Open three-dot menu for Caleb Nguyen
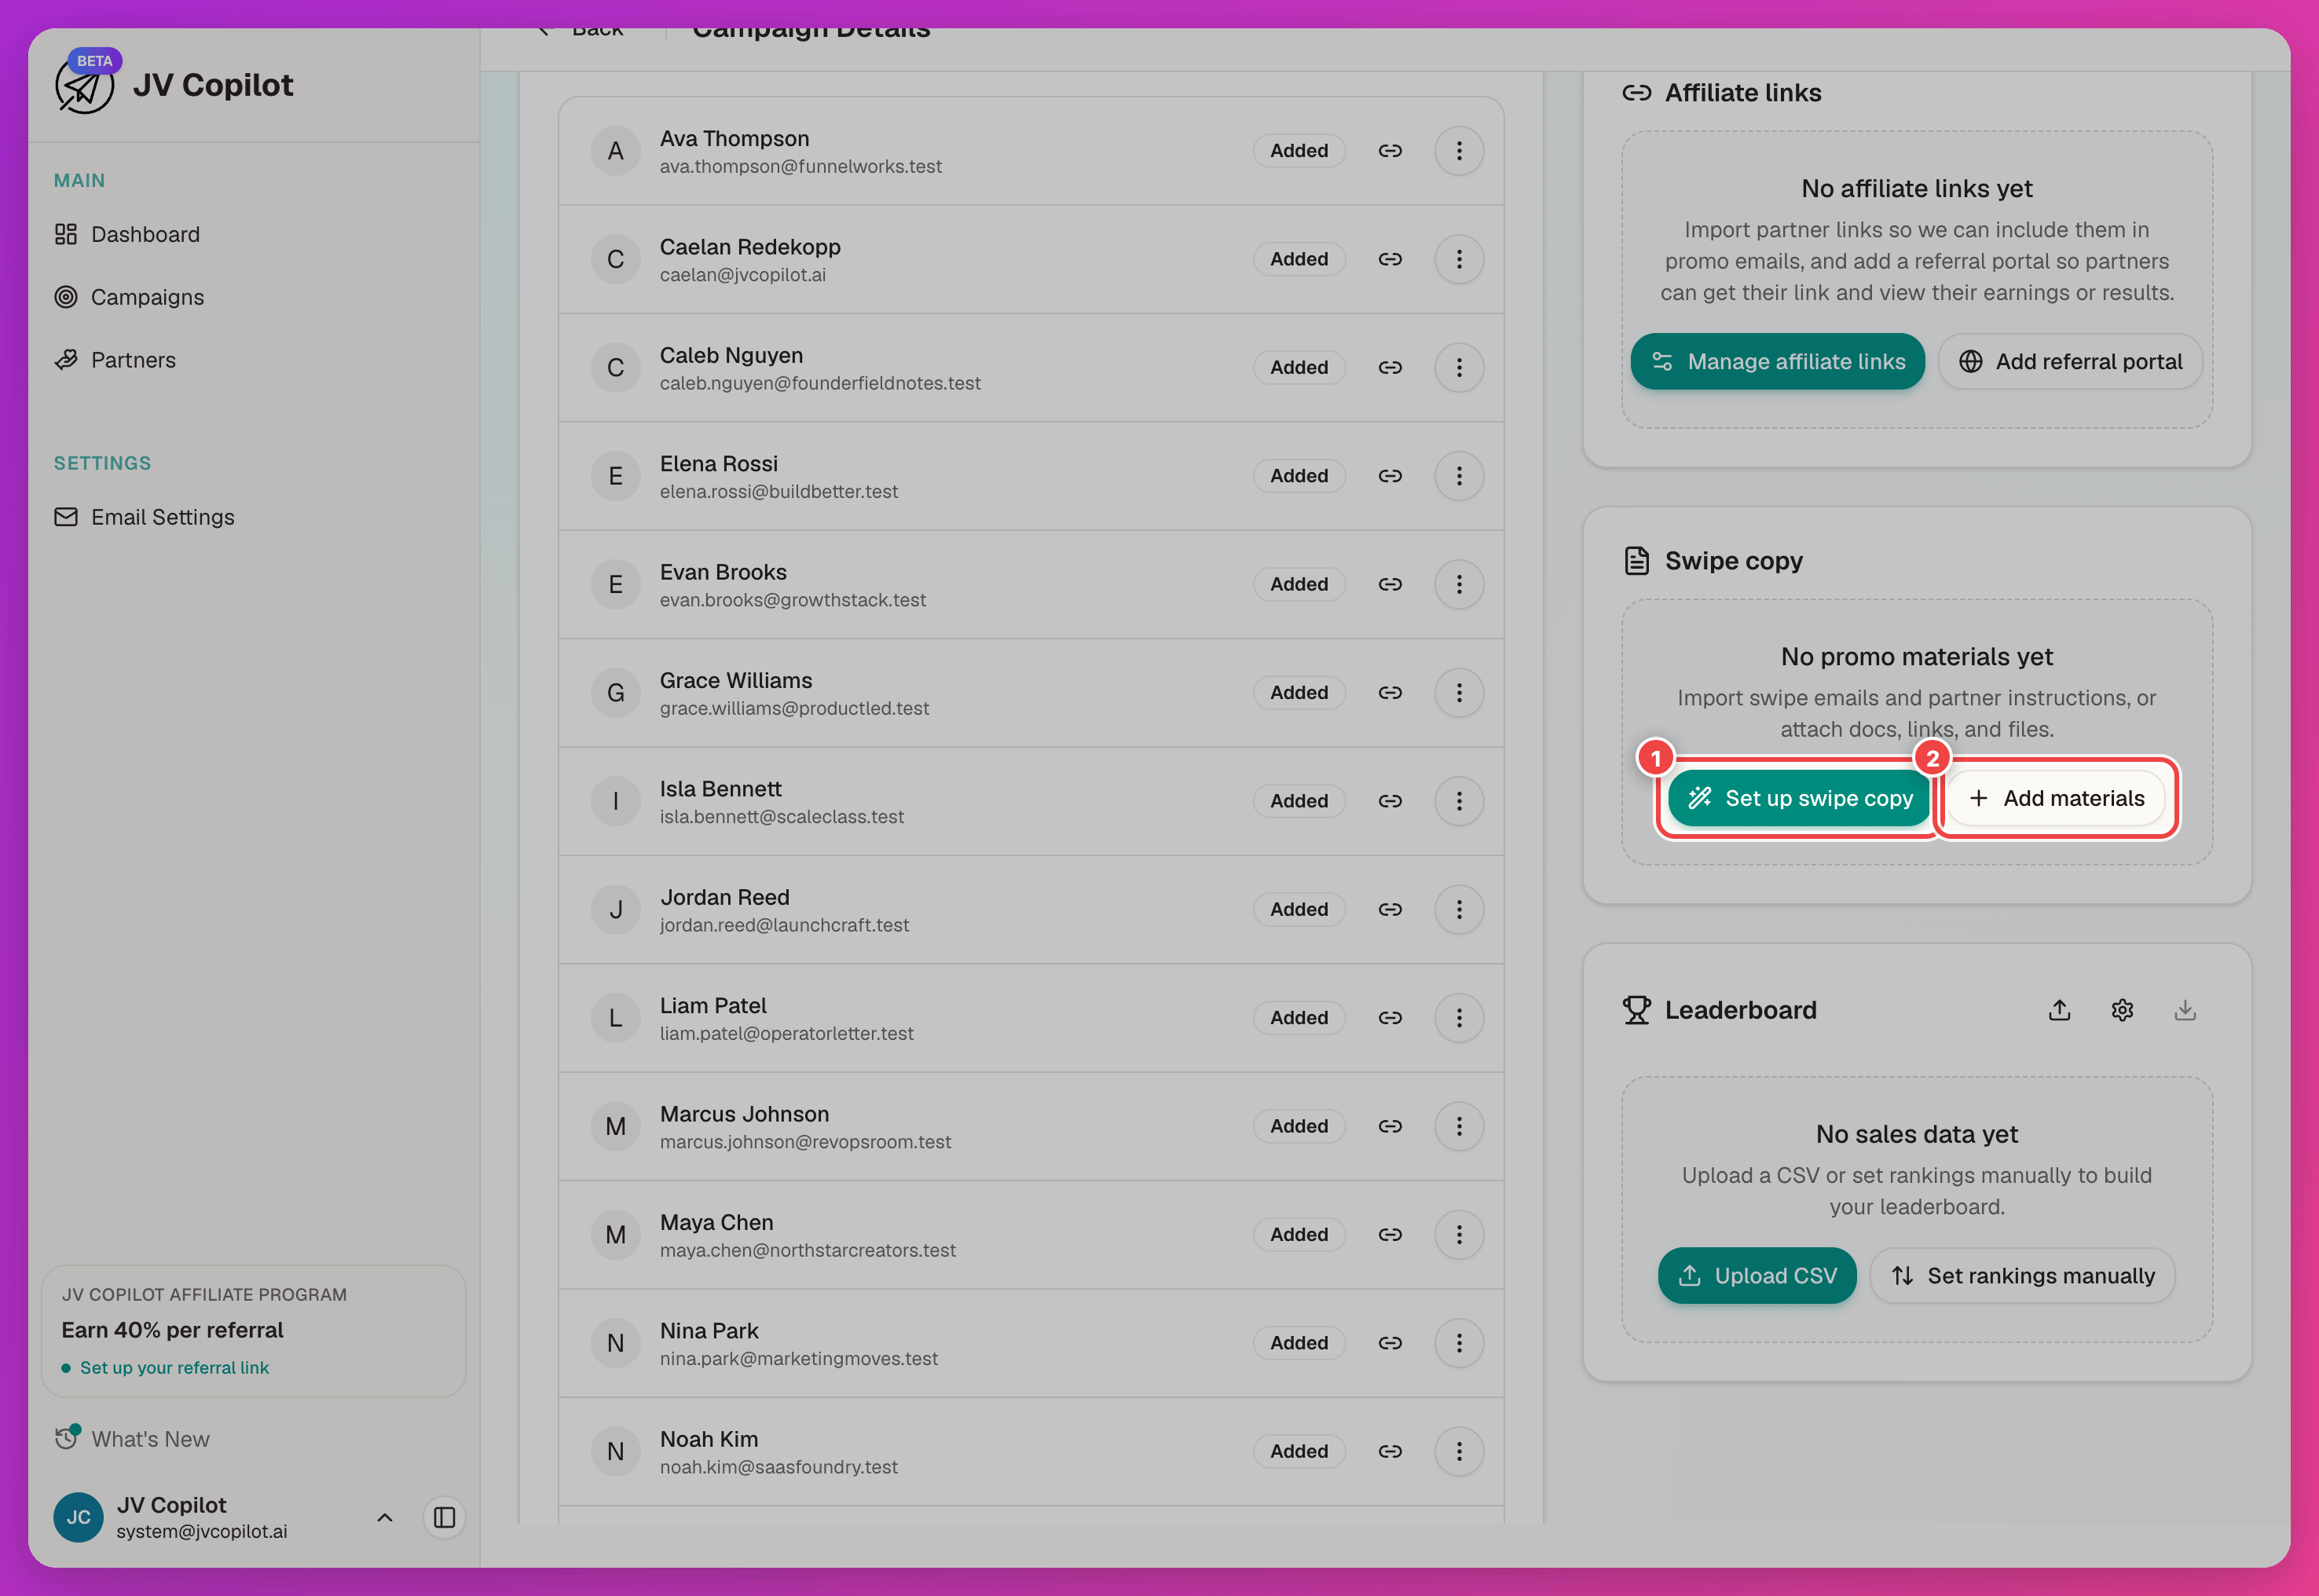This screenshot has width=2319, height=1596. tap(1459, 368)
